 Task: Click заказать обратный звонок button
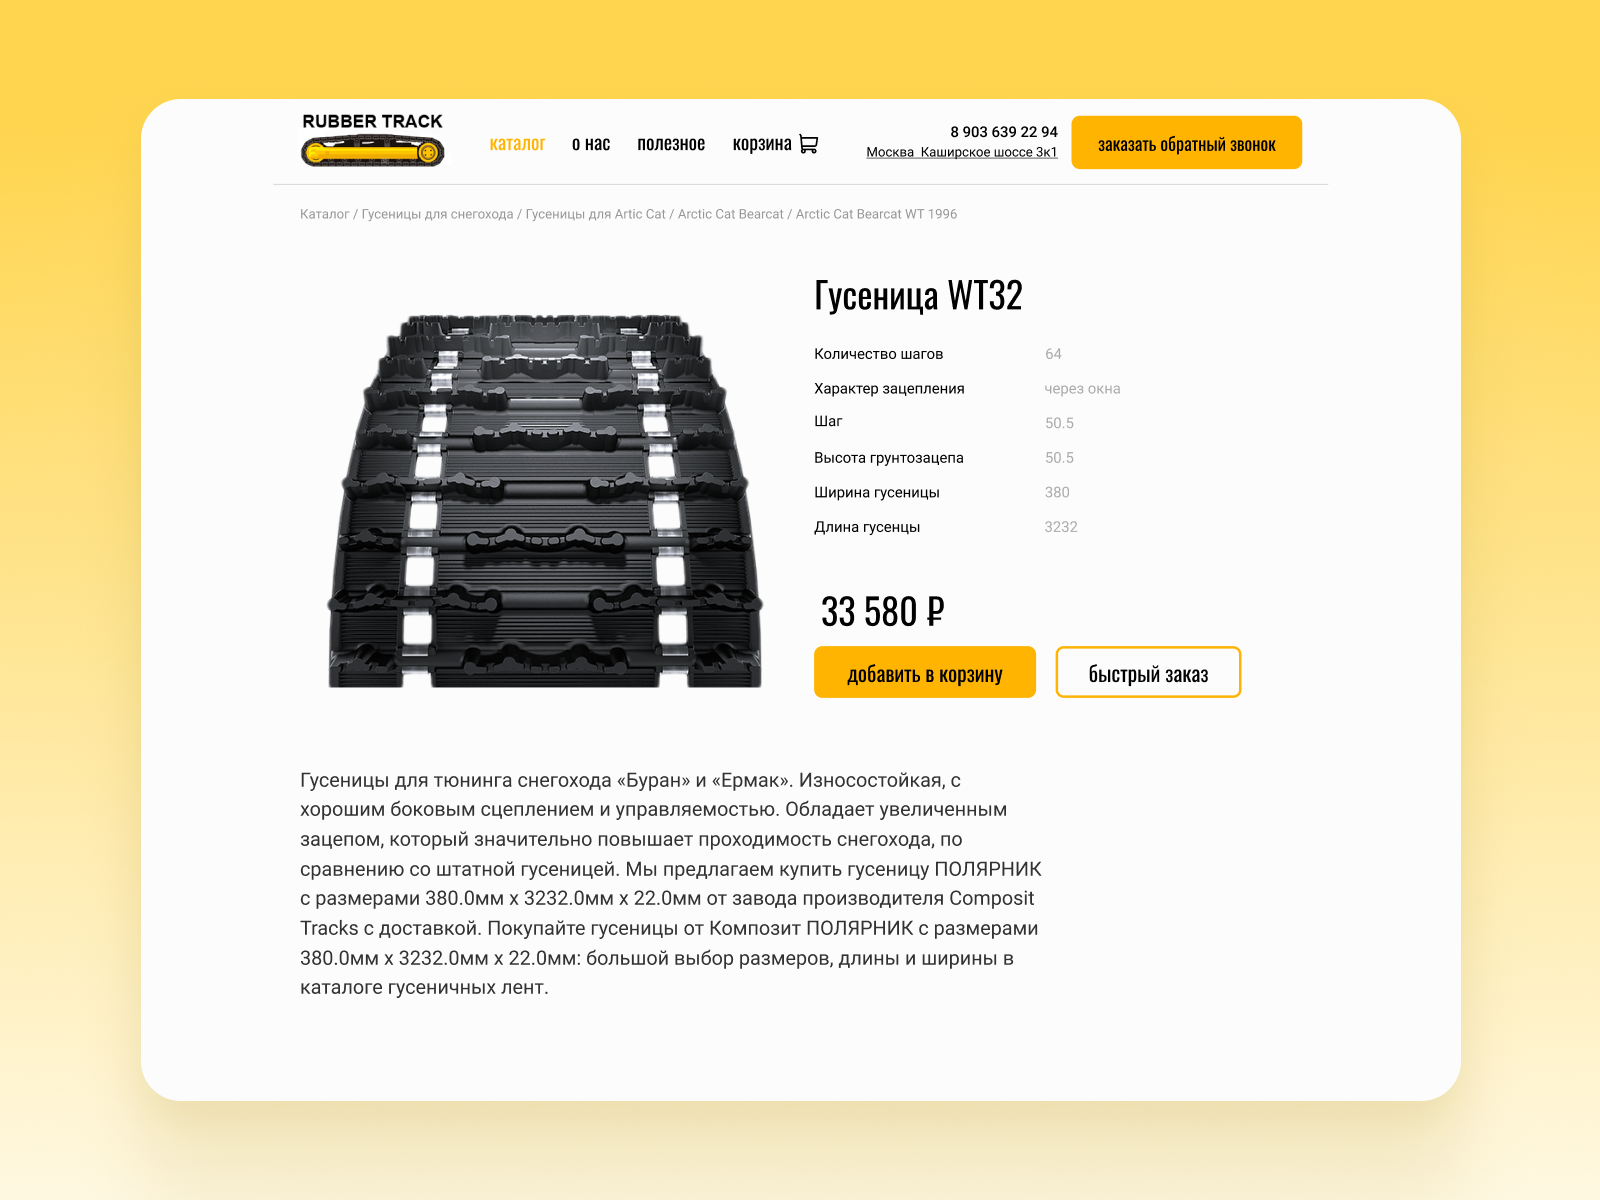pyautogui.click(x=1187, y=143)
